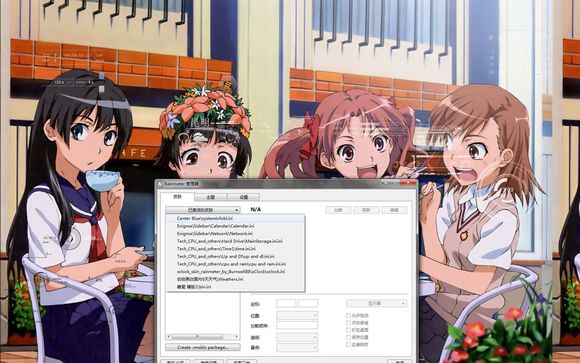Select the cpu and ram.ini skin entry
The width and height of the screenshot is (580, 363).
click(x=235, y=264)
